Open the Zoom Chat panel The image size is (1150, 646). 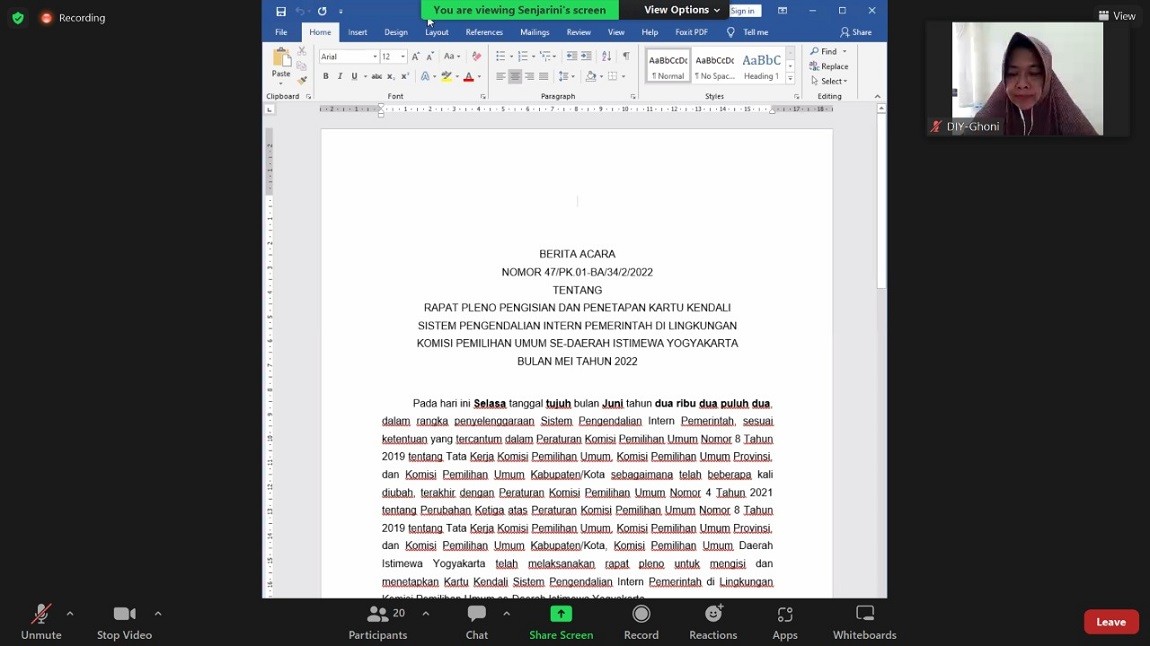[x=477, y=621]
